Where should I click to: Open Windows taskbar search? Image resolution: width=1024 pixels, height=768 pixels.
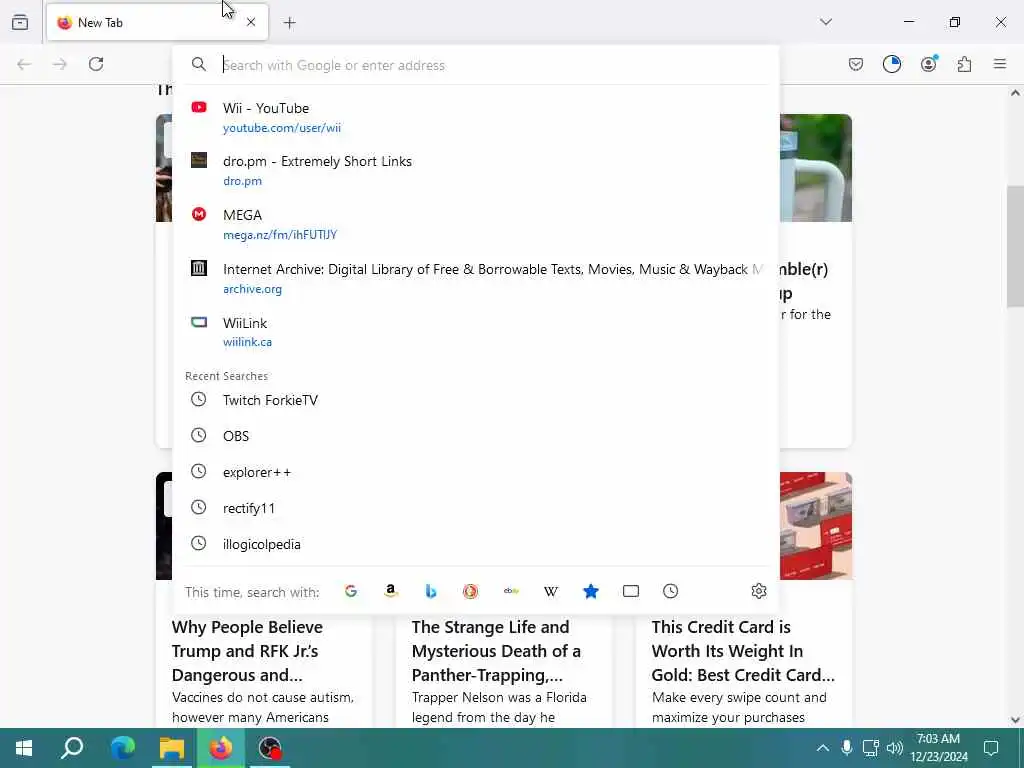72,748
